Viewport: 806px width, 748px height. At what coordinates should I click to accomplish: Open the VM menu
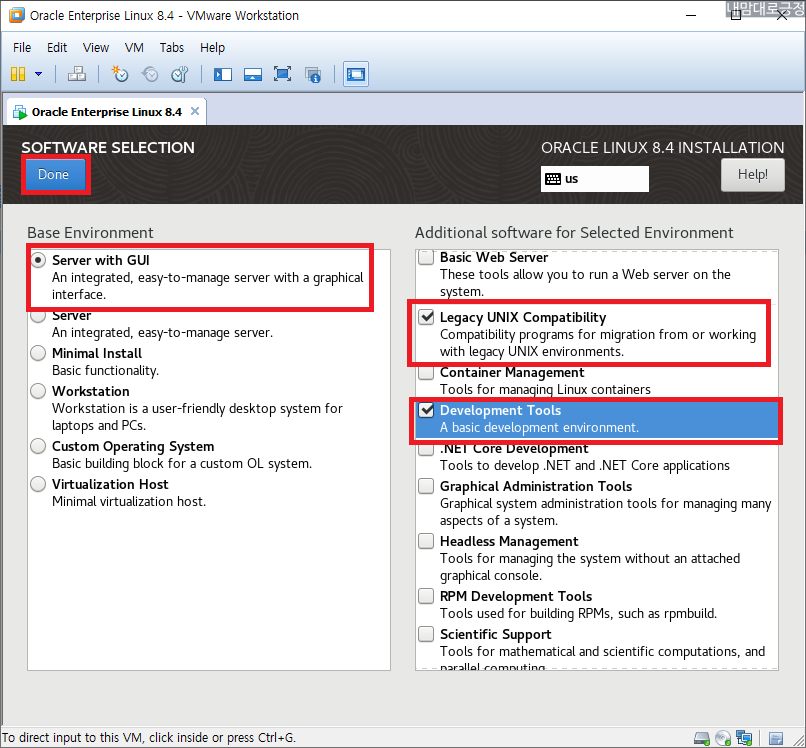coord(134,48)
